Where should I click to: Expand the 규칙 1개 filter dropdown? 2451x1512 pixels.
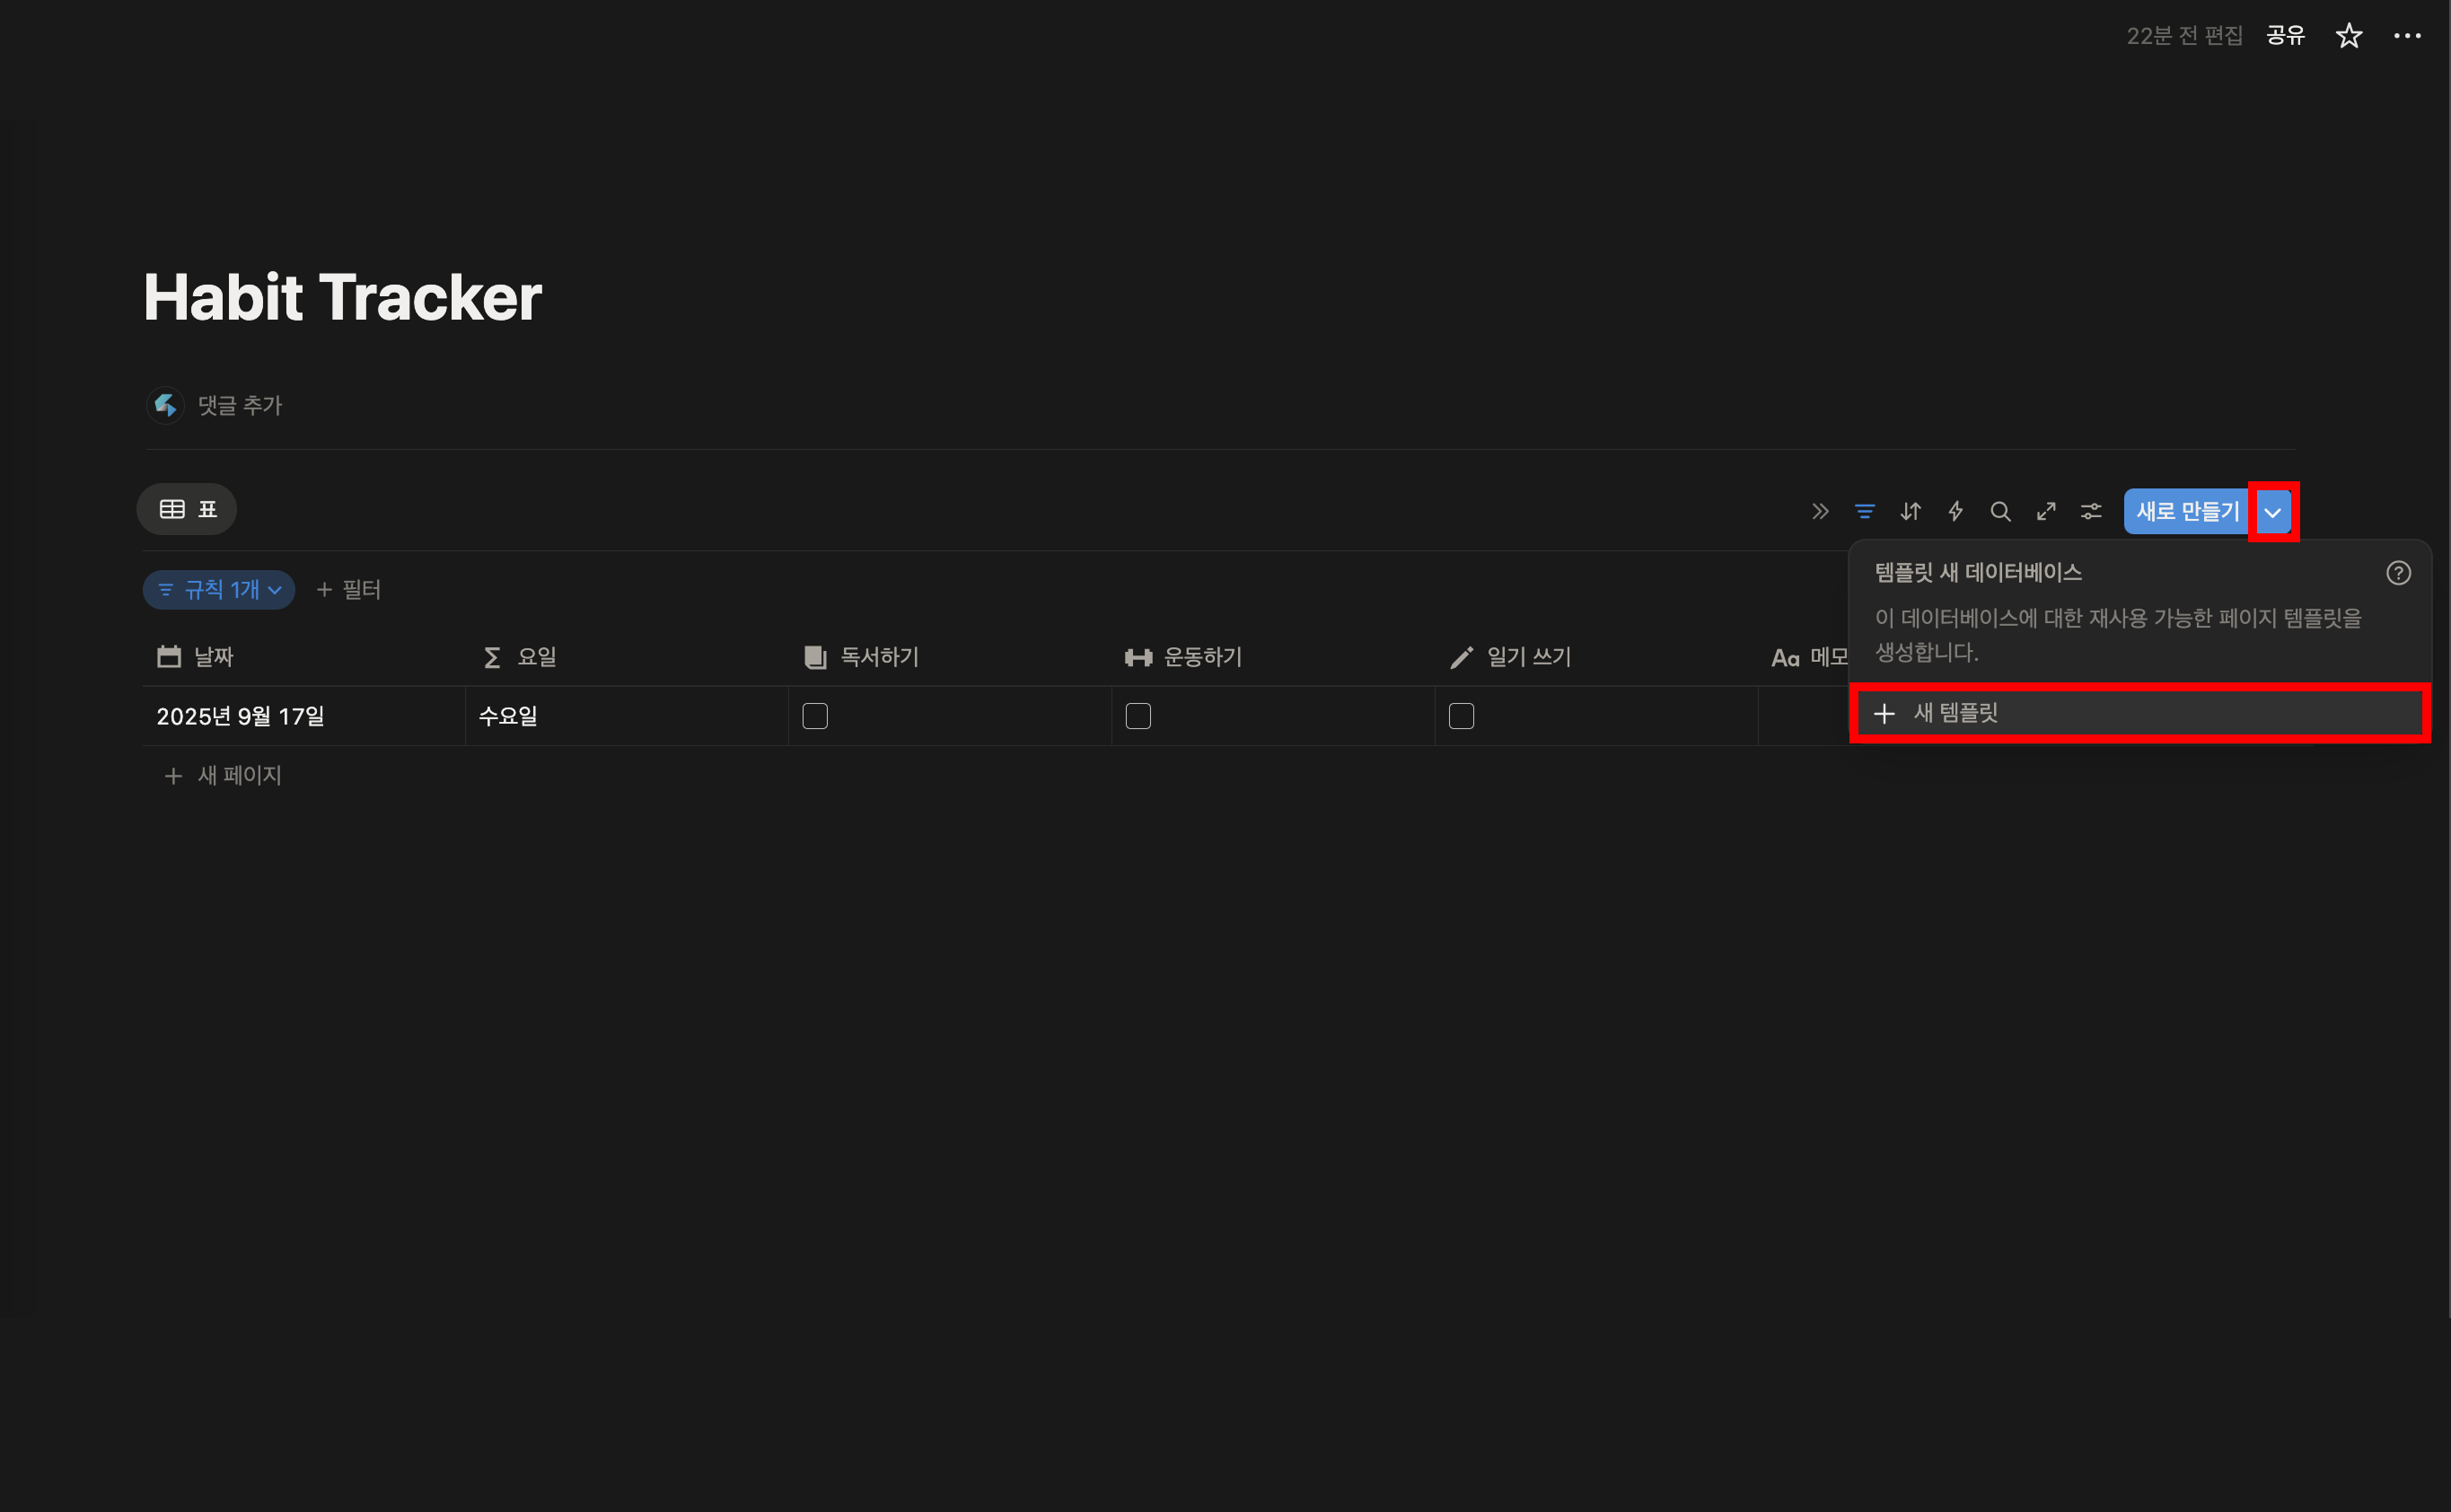coord(219,590)
